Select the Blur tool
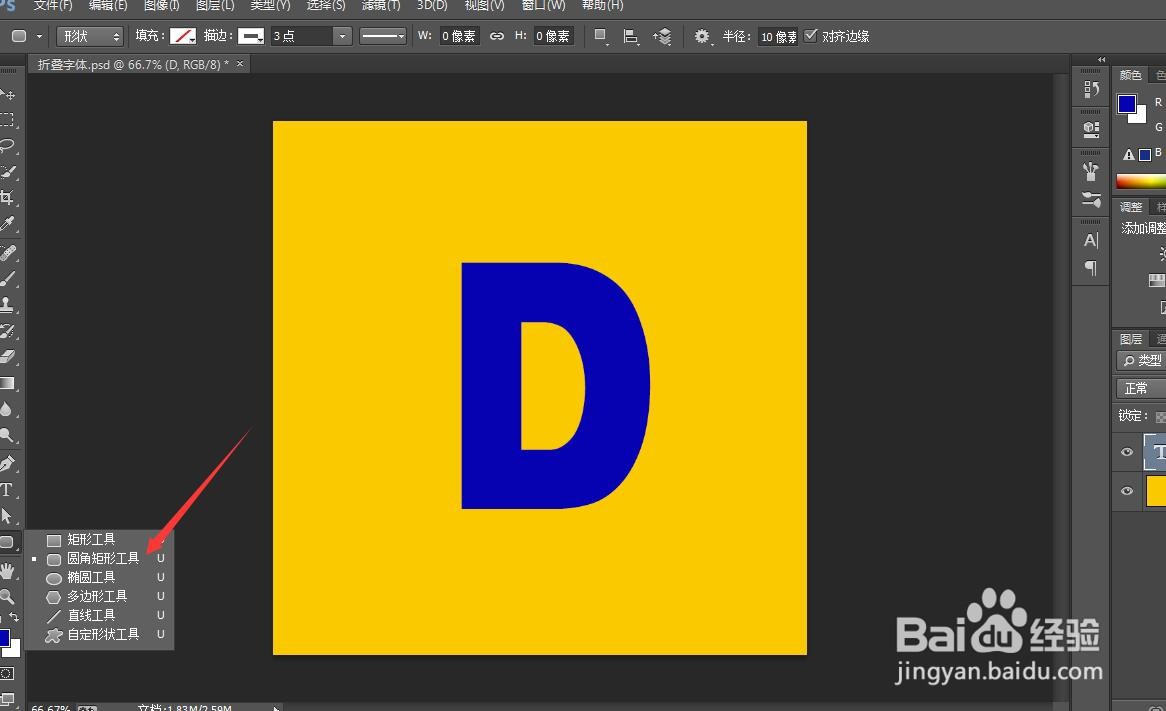 click(x=7, y=410)
